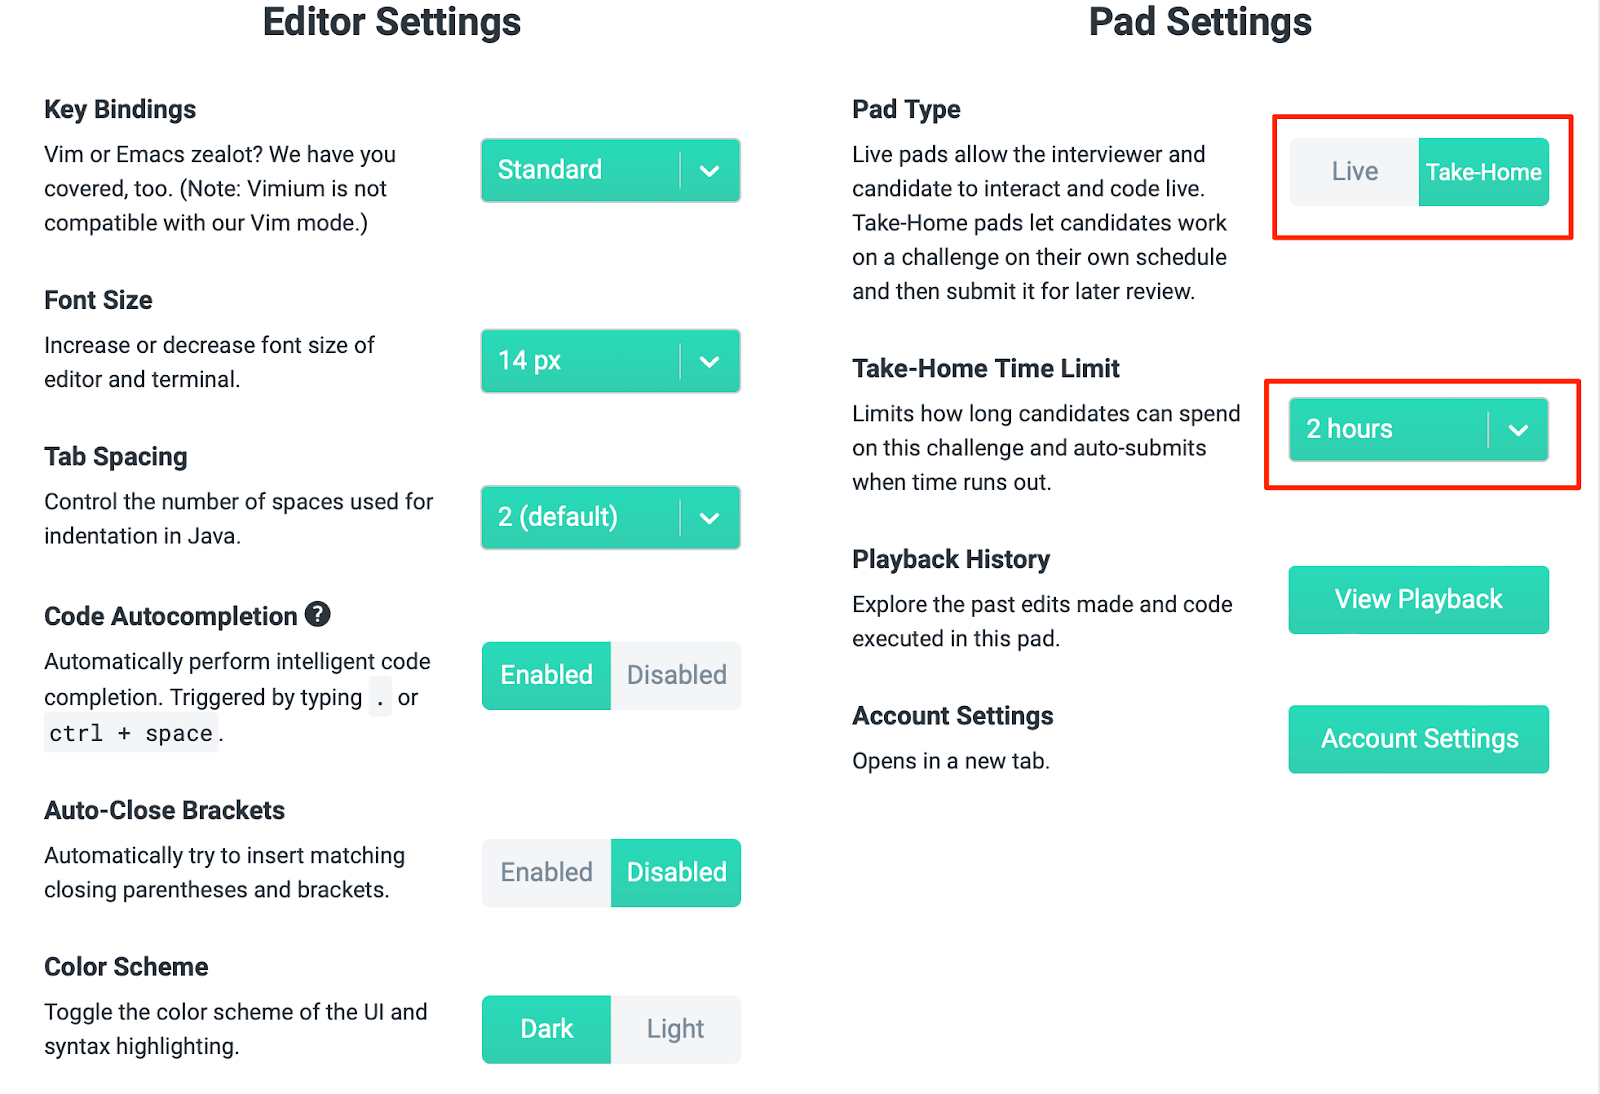Click the Pad Settings heading

pyautogui.click(x=1200, y=22)
